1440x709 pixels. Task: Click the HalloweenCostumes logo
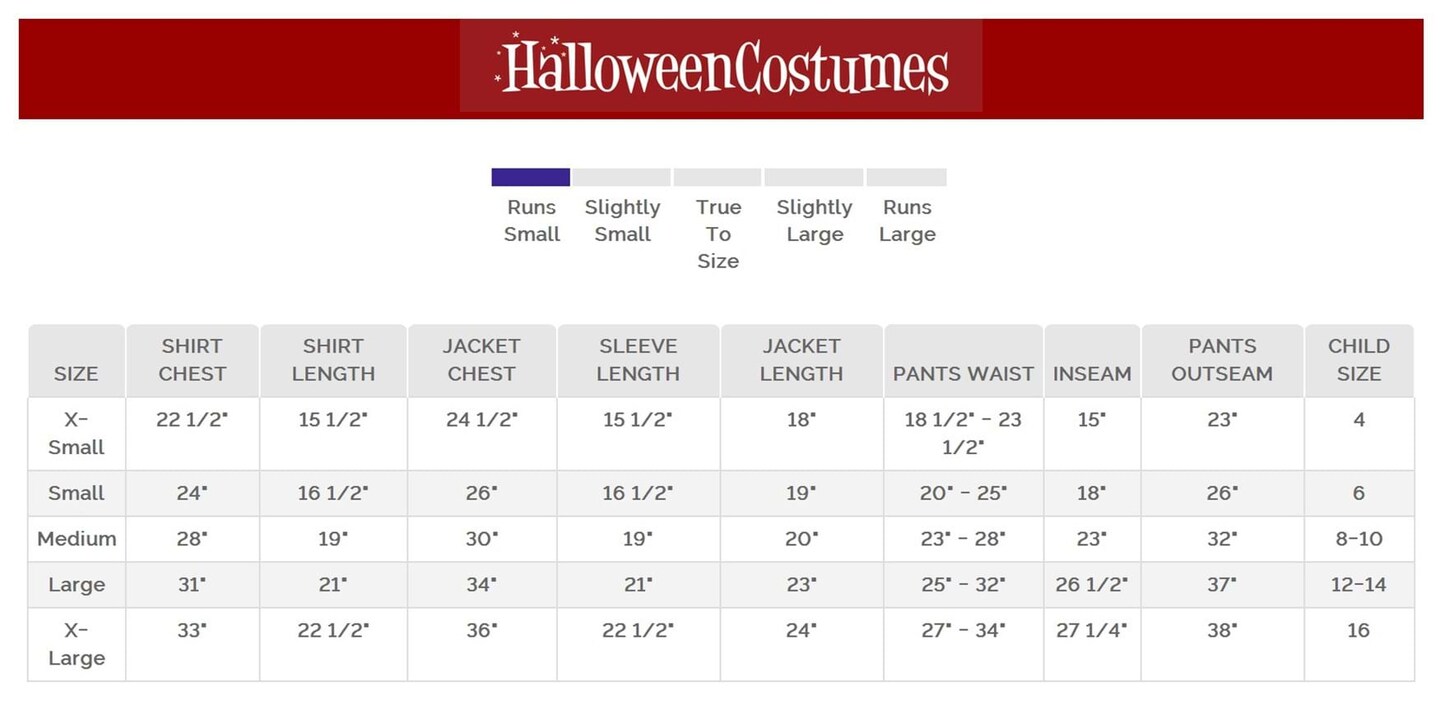721,67
